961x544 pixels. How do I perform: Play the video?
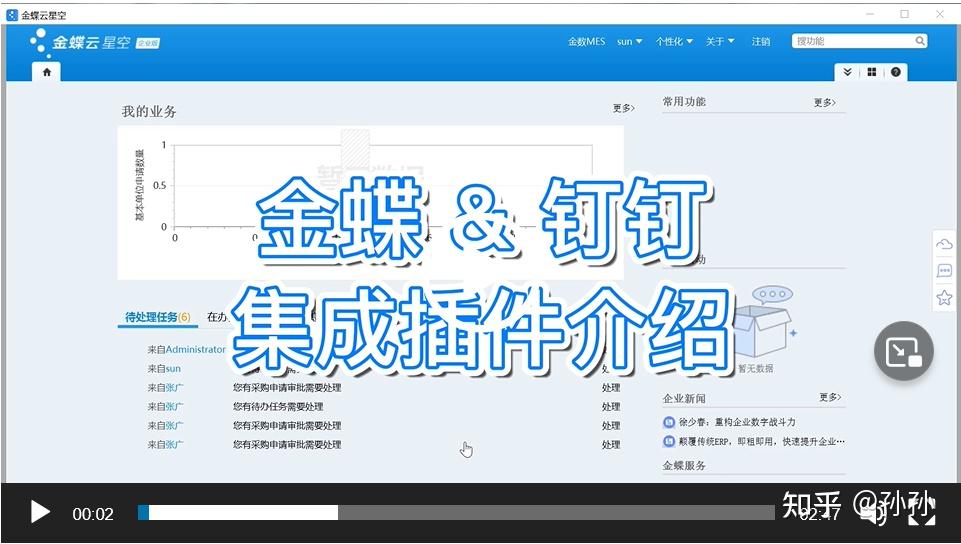[x=40, y=513]
